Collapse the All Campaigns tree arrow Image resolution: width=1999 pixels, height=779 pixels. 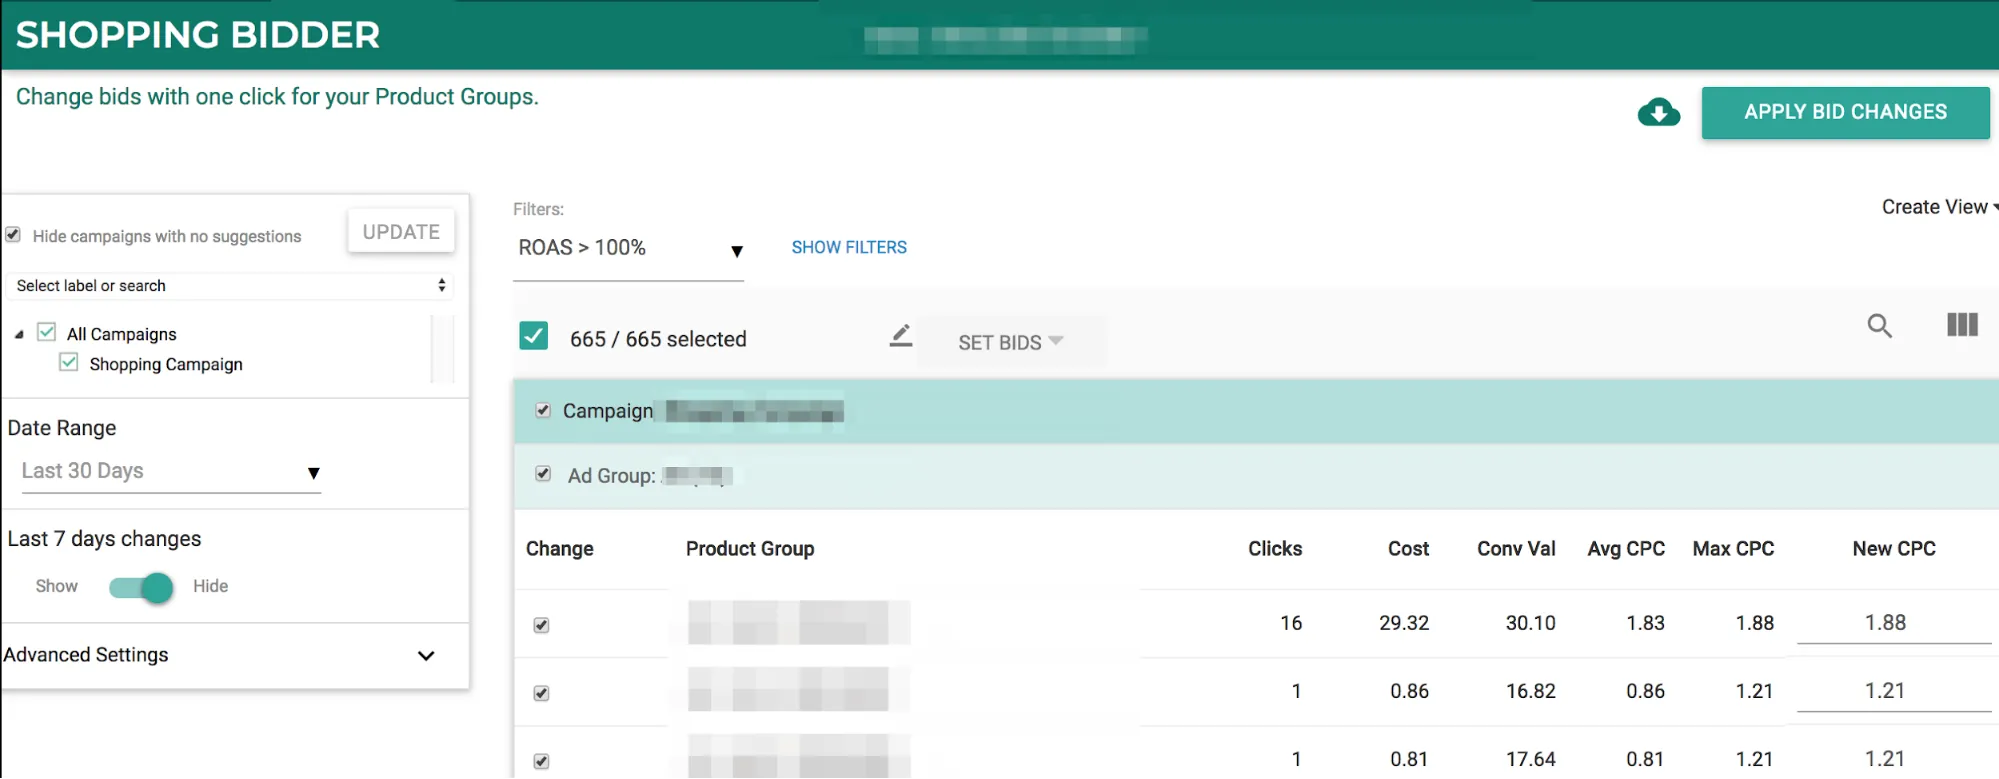pyautogui.click(x=19, y=335)
